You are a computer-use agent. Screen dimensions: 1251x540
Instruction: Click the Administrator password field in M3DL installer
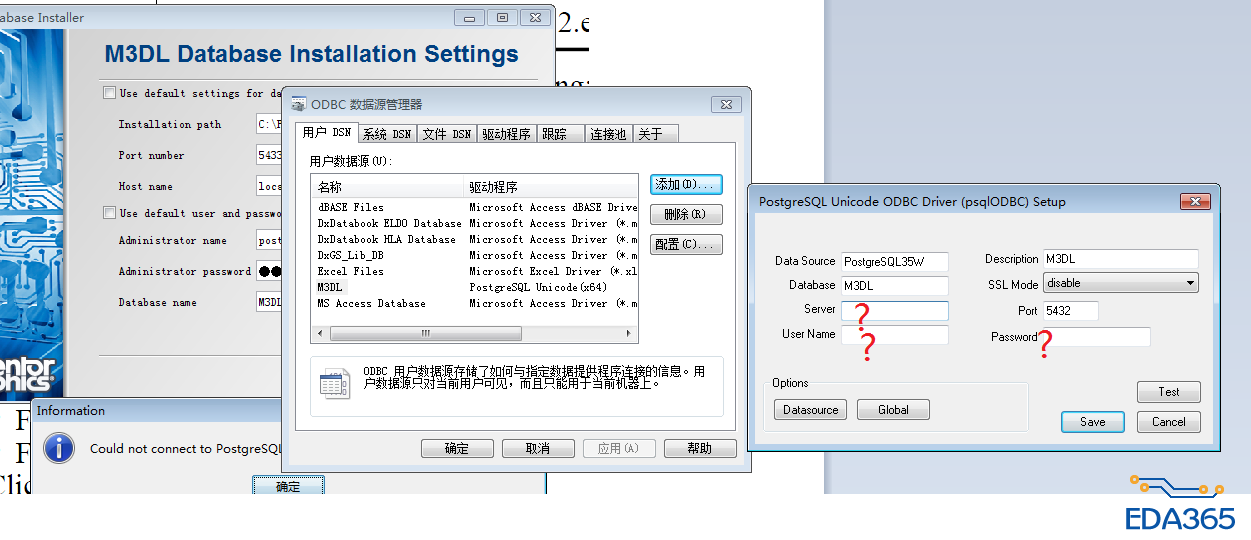pos(269,271)
